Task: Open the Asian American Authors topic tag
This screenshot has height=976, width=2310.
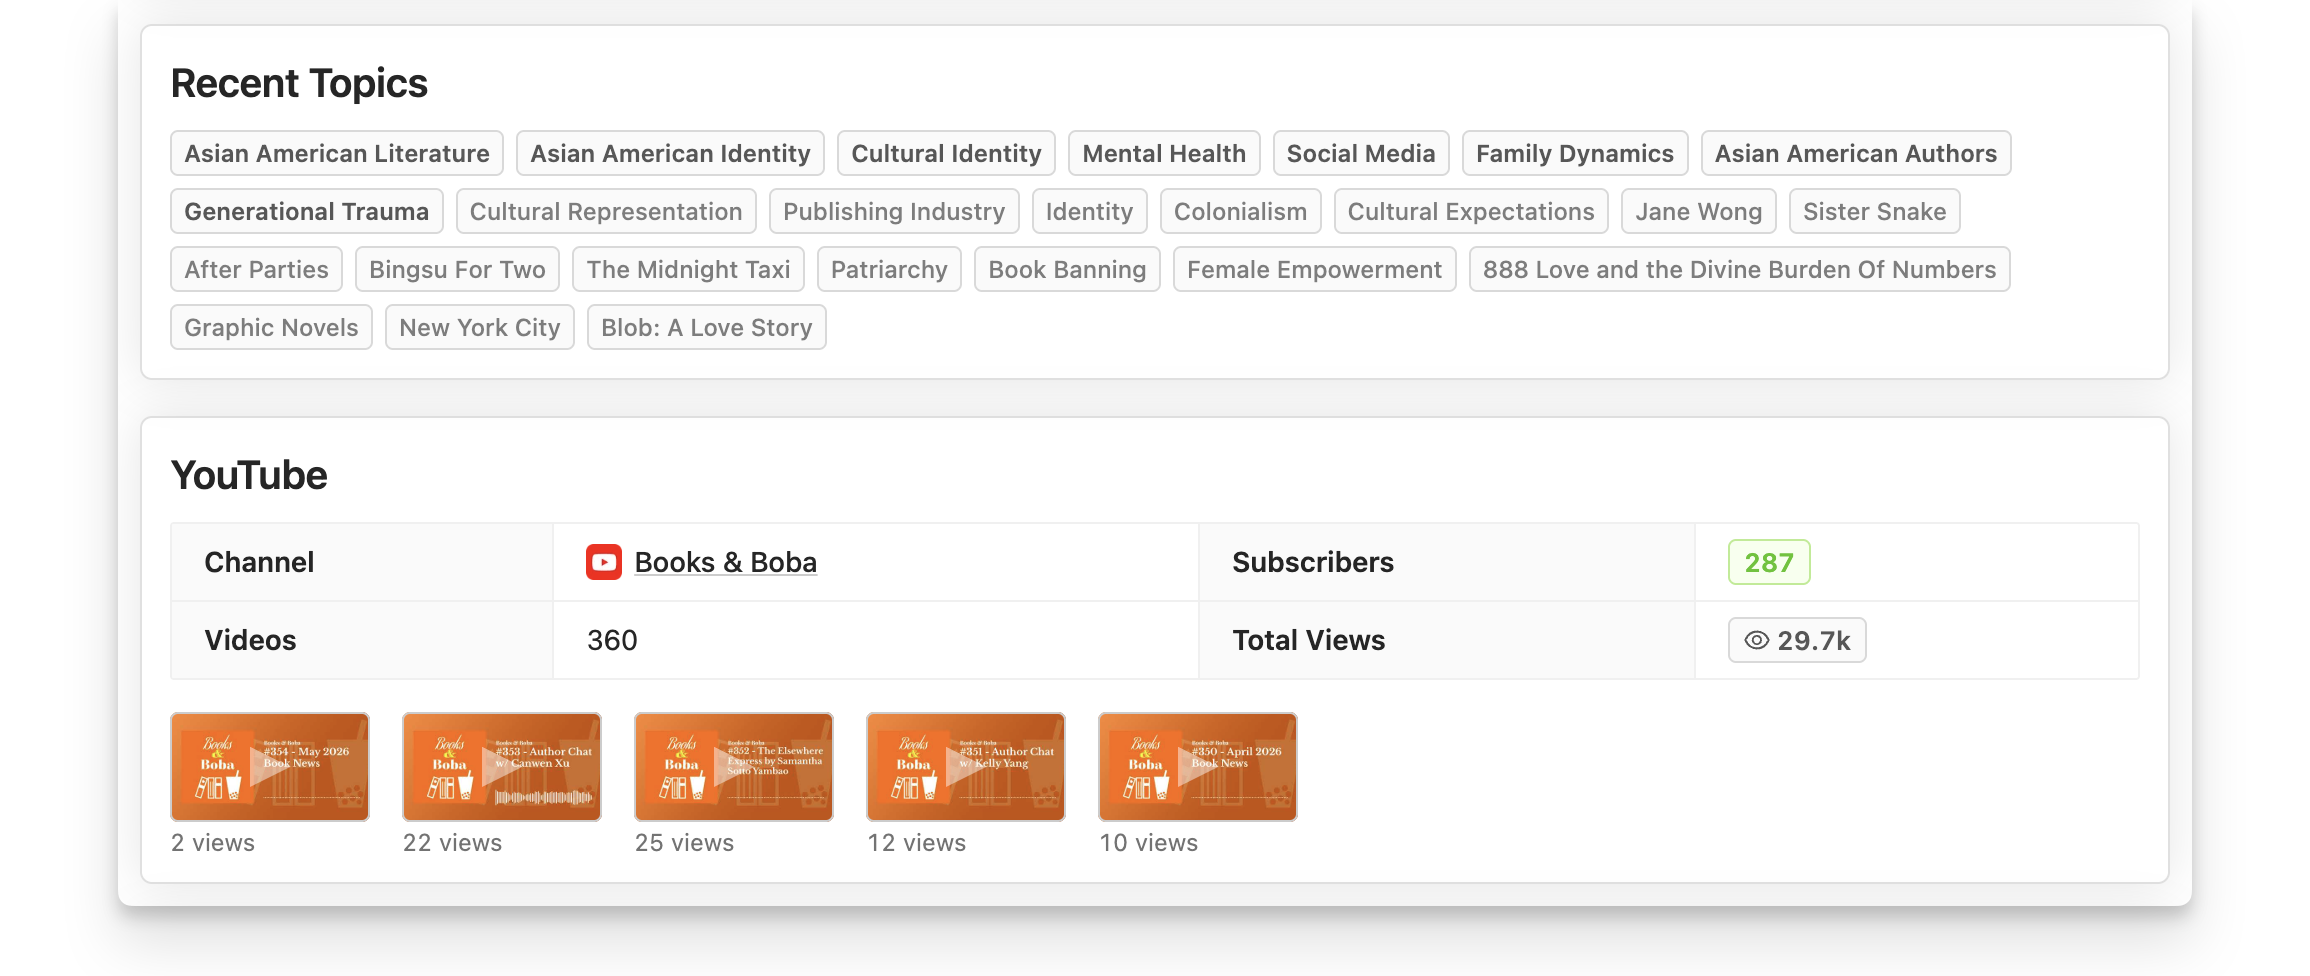Action: point(1856,153)
